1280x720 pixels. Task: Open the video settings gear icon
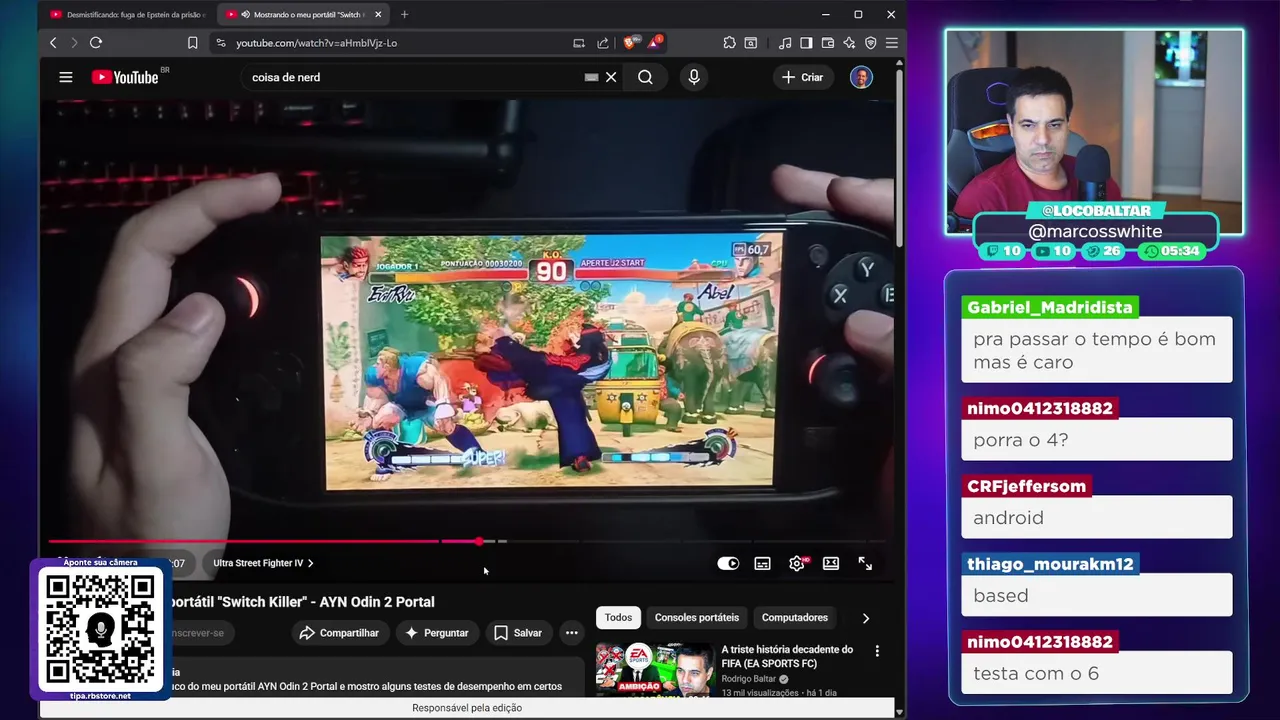click(797, 563)
